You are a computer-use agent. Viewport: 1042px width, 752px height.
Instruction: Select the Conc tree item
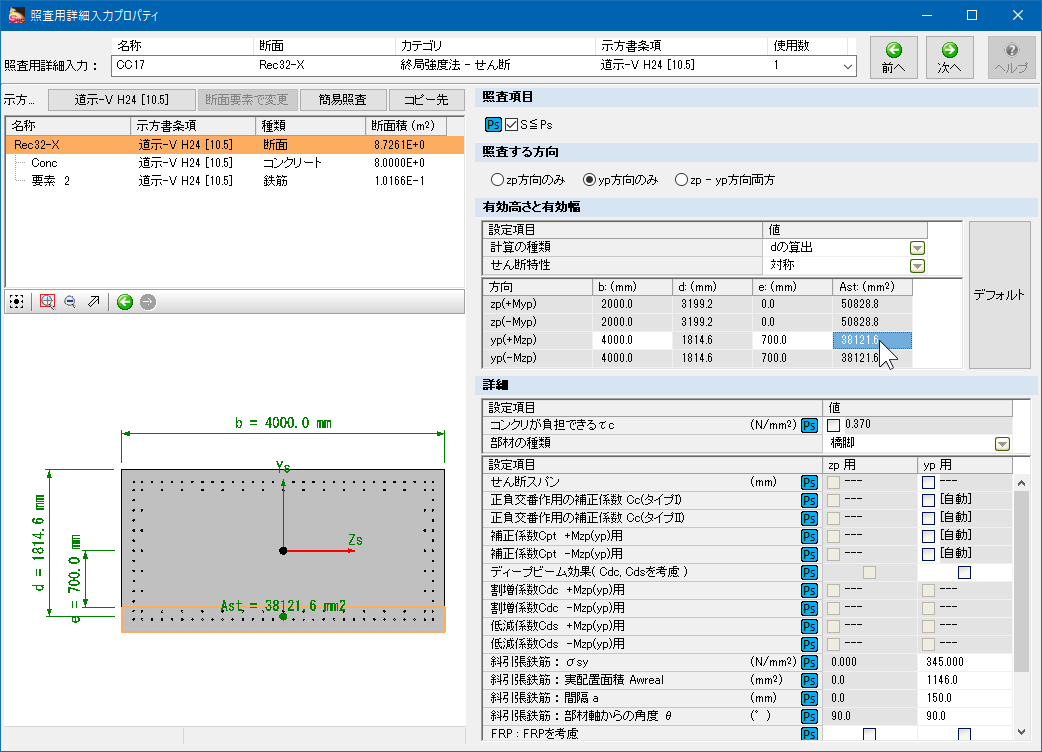pyautogui.click(x=44, y=163)
